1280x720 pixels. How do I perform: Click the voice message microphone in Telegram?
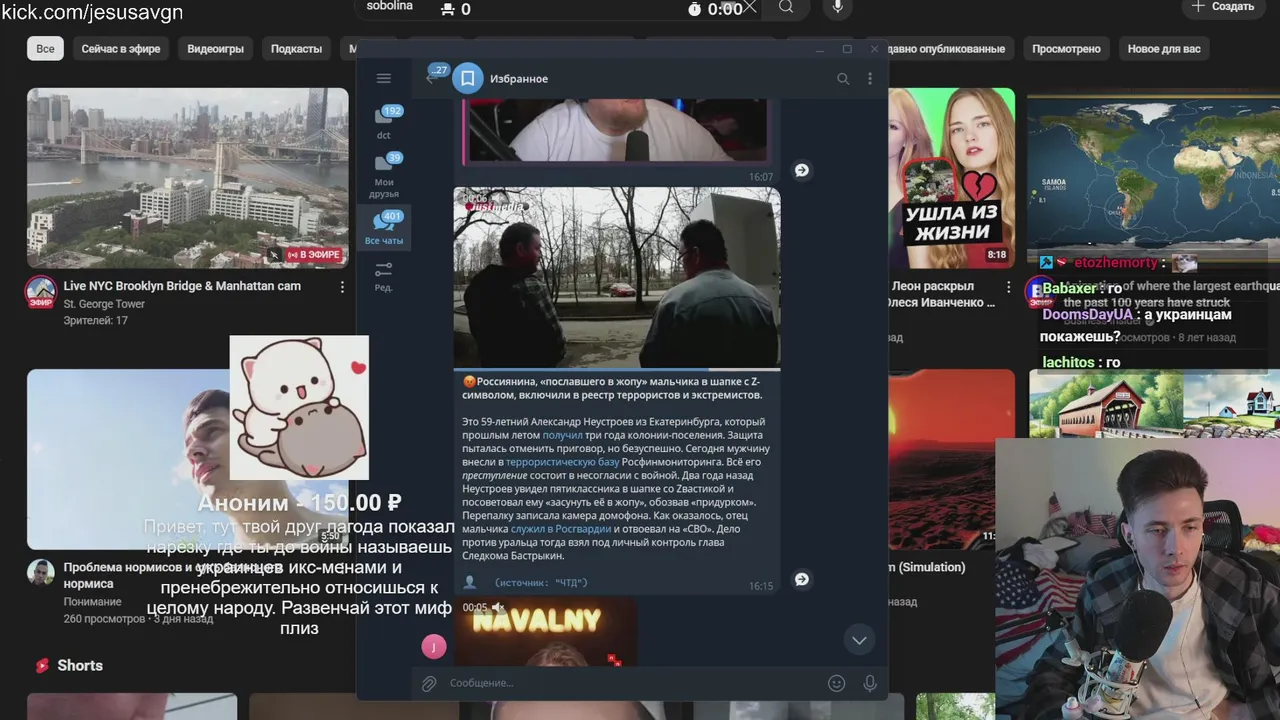(870, 683)
